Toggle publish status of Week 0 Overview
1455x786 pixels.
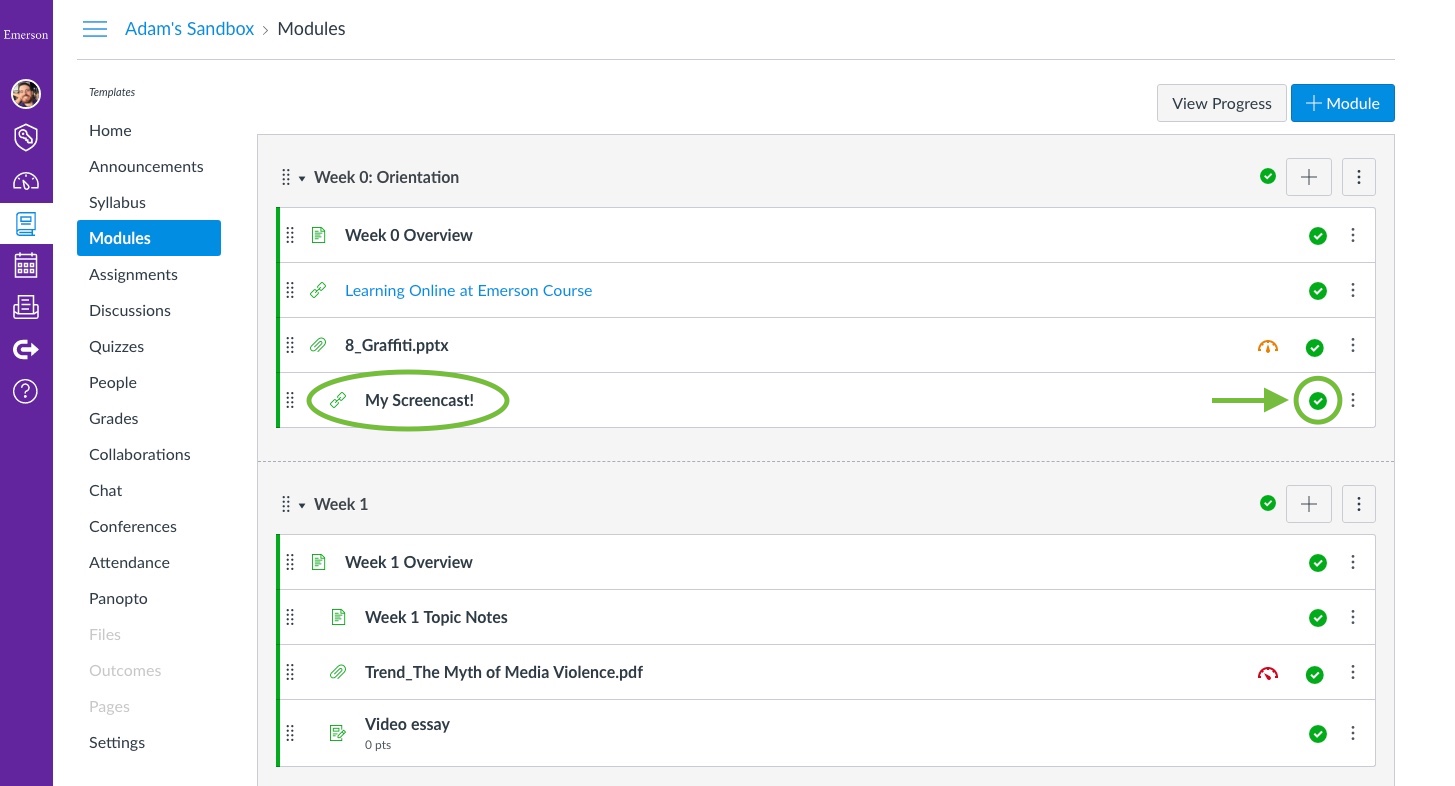click(1318, 236)
